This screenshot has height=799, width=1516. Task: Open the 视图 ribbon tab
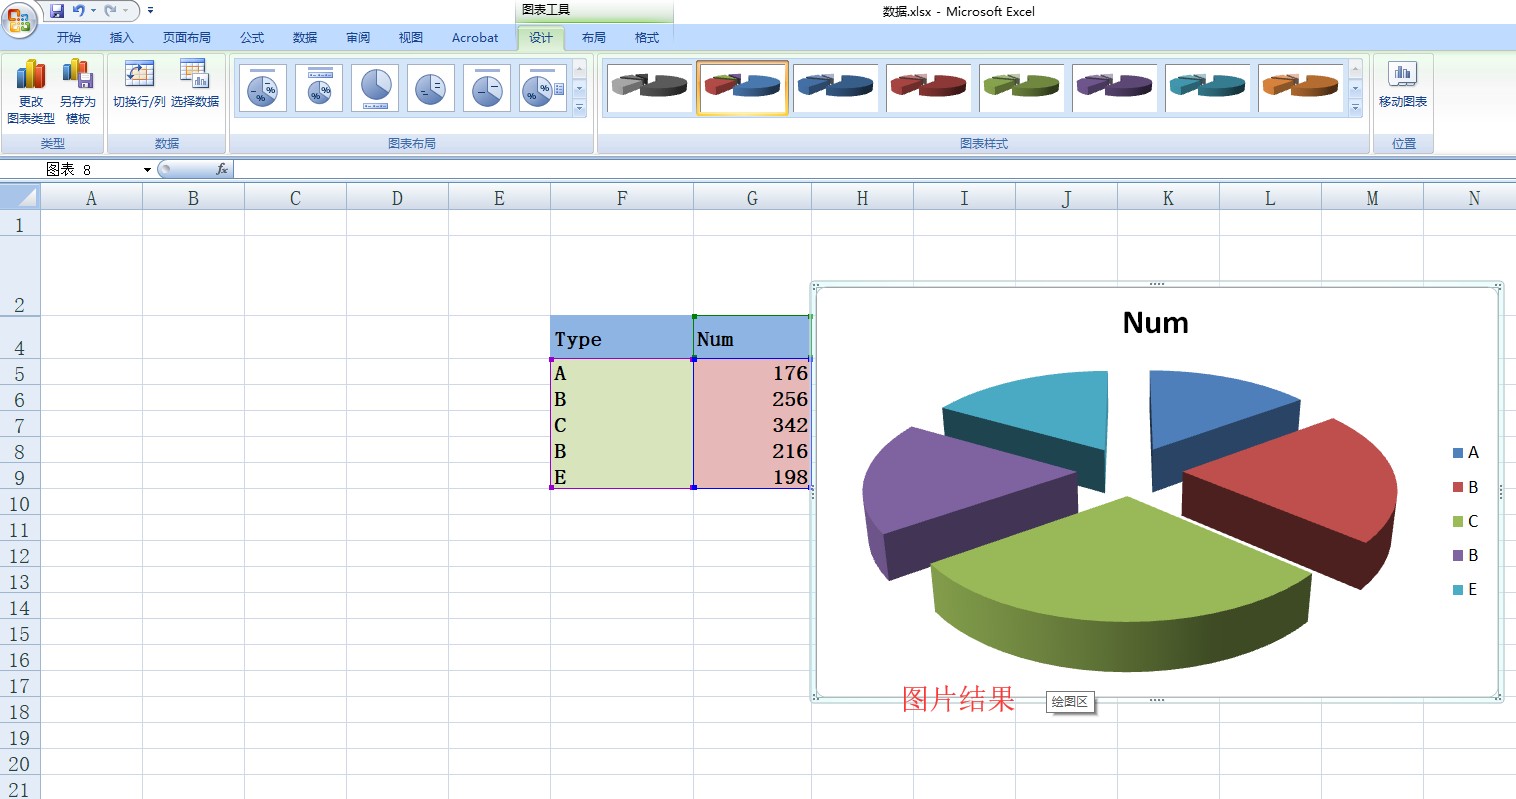tap(411, 38)
